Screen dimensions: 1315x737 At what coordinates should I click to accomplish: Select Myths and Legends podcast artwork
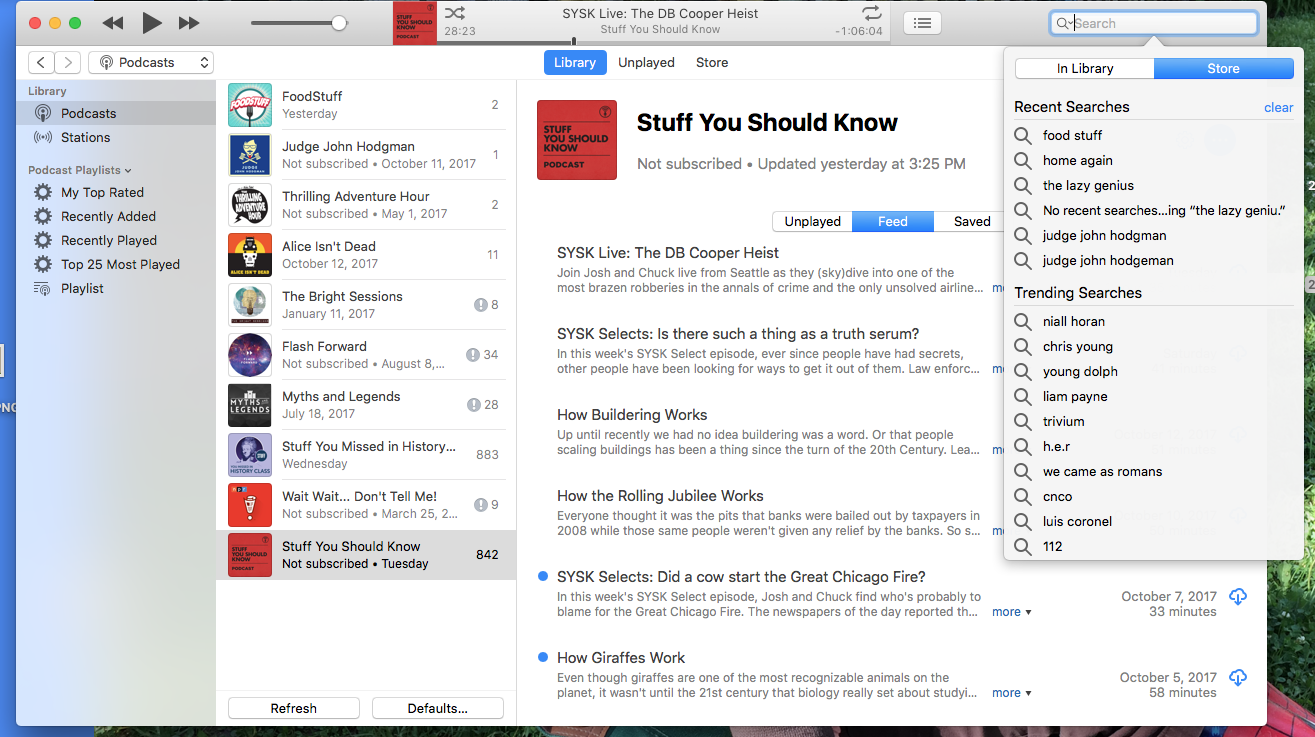[250, 405]
